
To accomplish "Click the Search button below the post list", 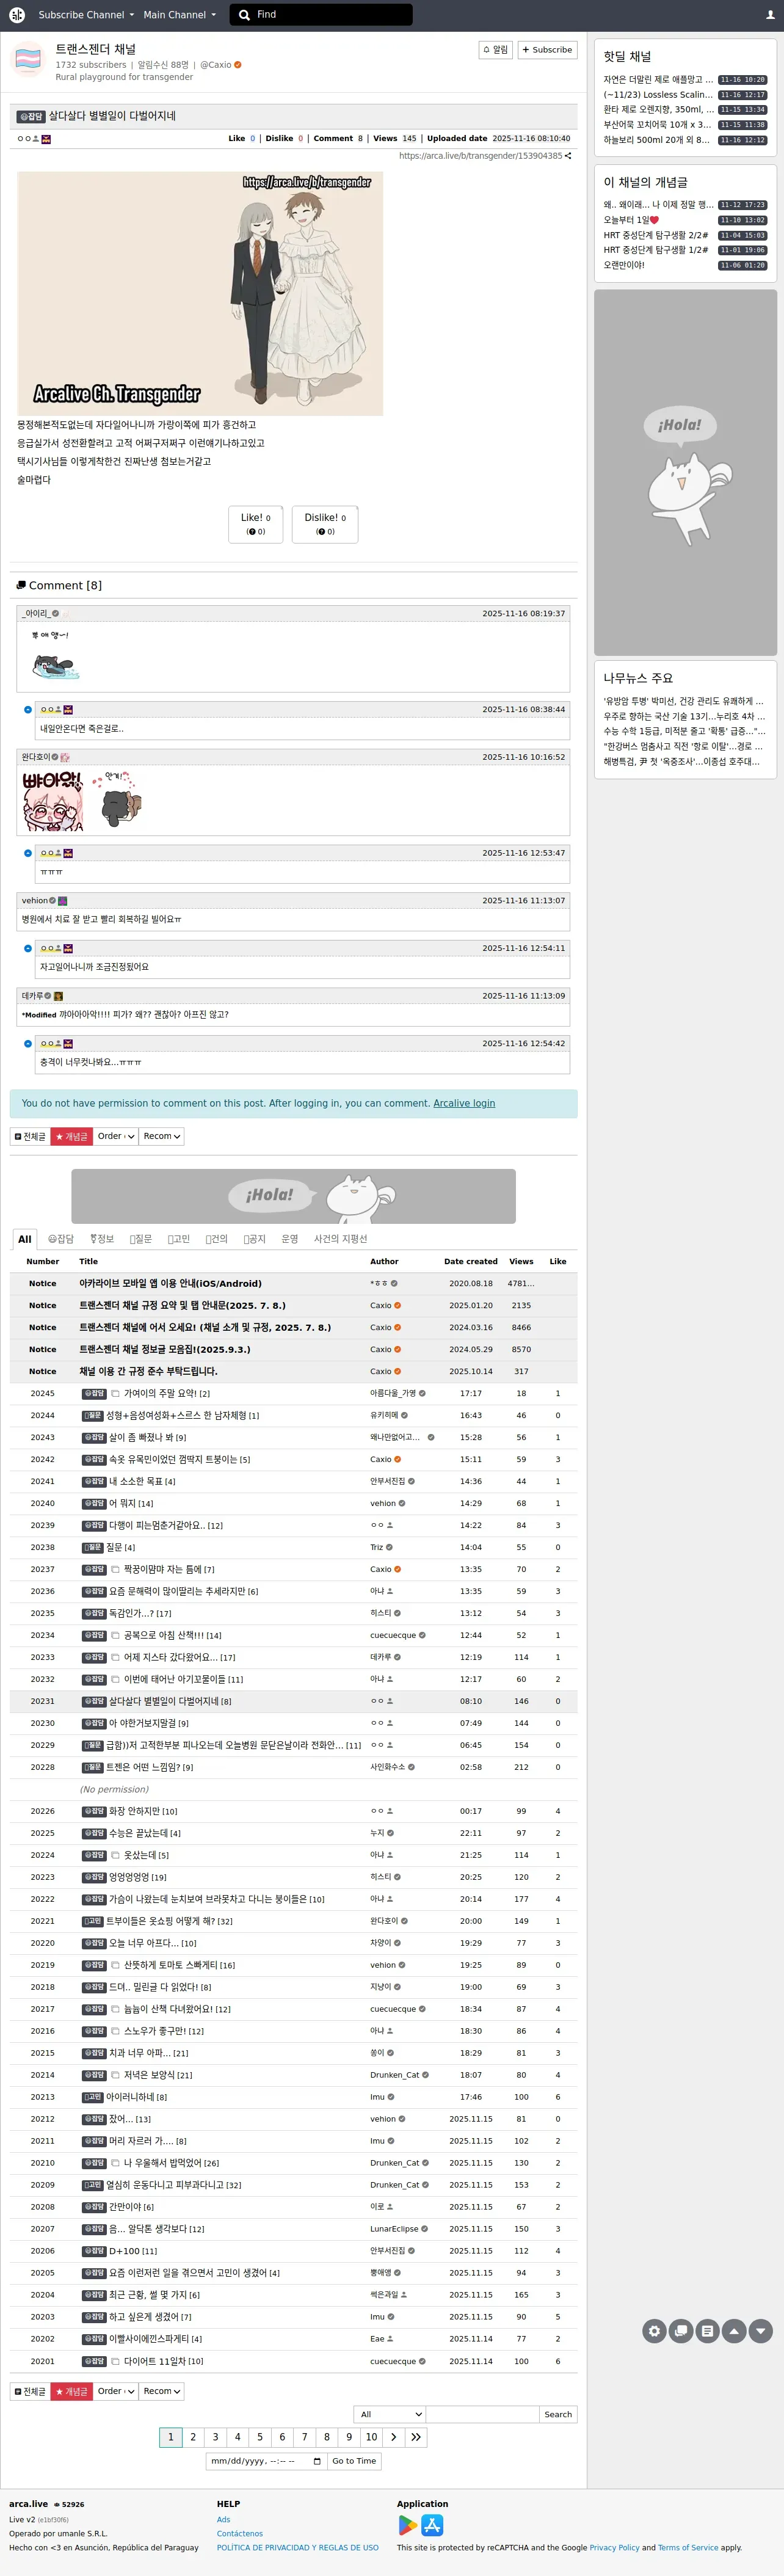I will click(x=558, y=2414).
